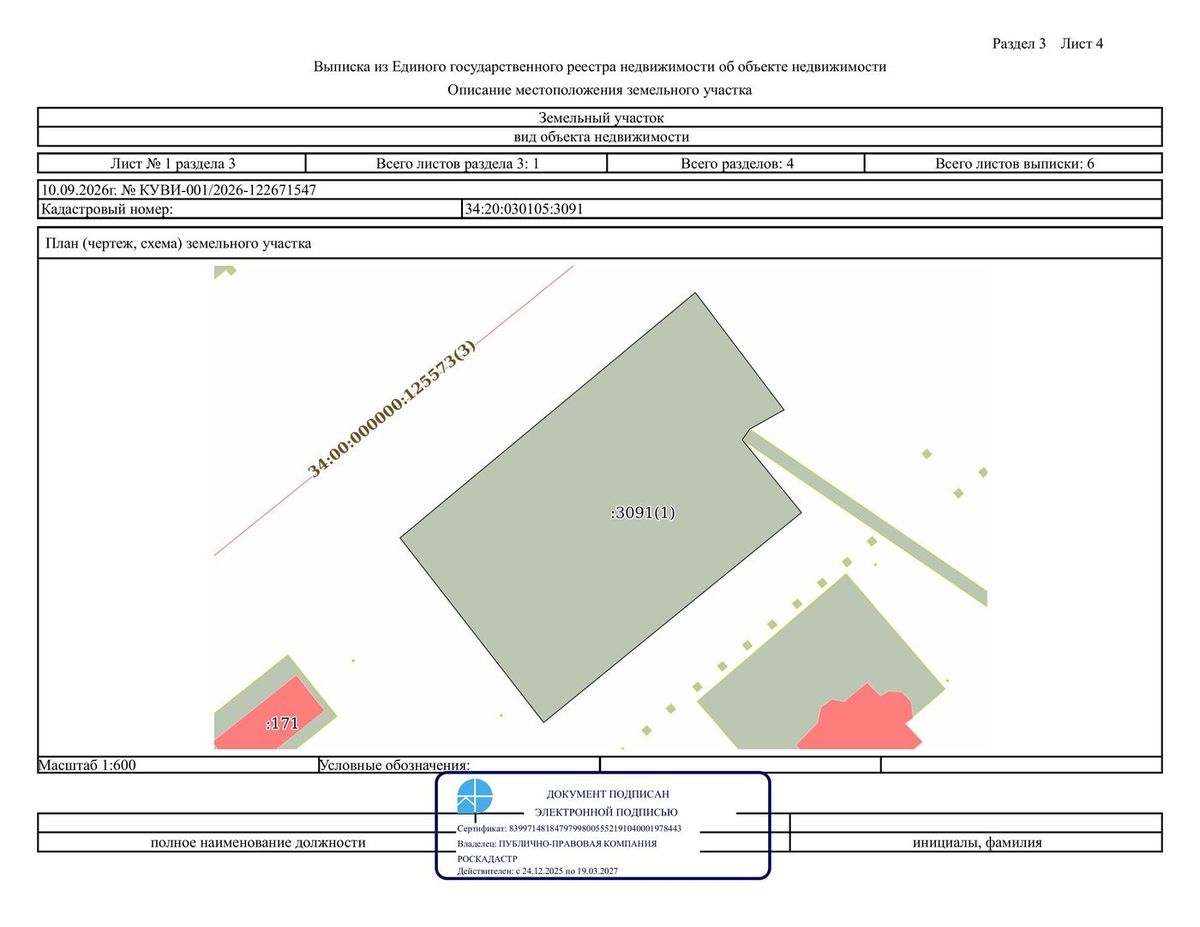Select the cell "Лист № 1 раздела 3"

pos(172,163)
